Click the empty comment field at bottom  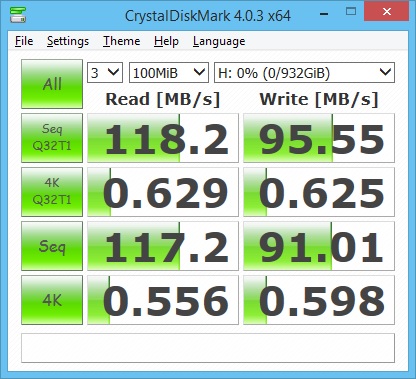[208, 348]
